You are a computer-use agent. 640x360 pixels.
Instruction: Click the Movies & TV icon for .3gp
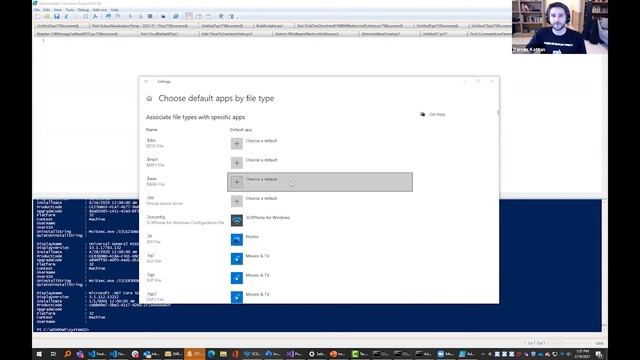click(x=237, y=278)
